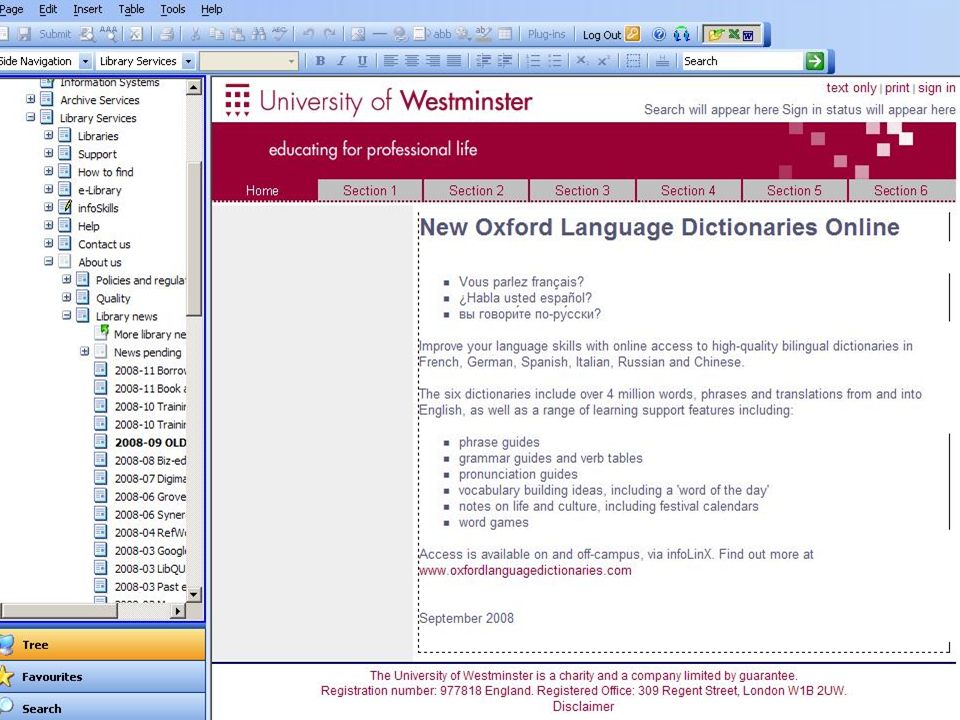Open the empty style combo box

tap(249, 61)
